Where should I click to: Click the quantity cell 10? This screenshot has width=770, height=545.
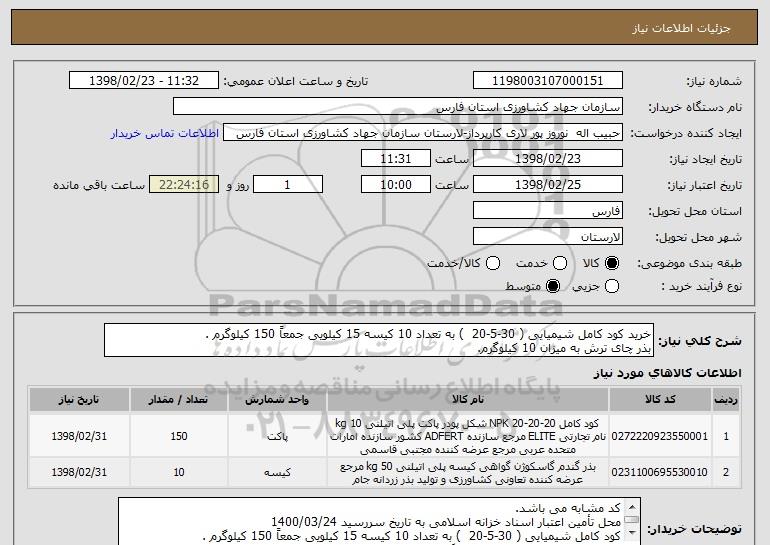click(x=179, y=472)
